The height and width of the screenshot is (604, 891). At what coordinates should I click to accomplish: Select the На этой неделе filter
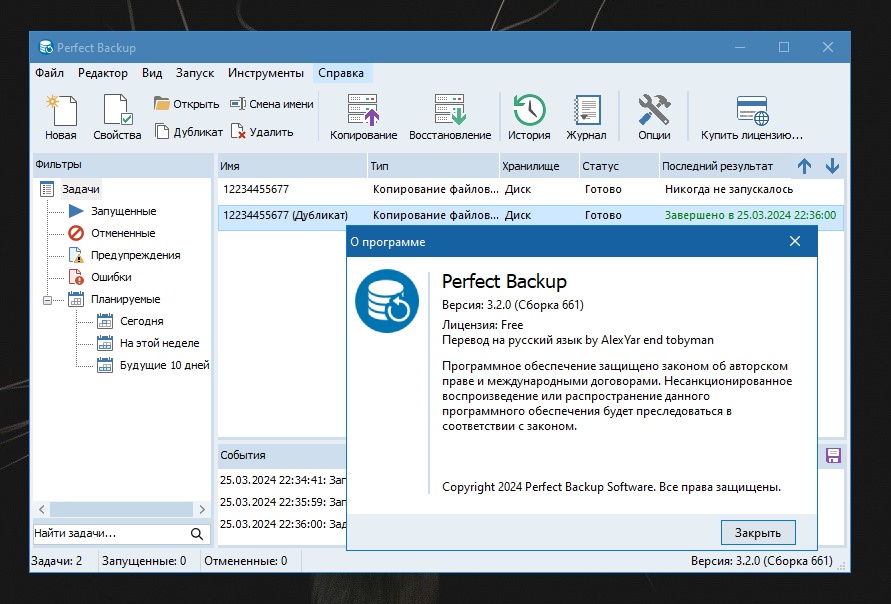pyautogui.click(x=160, y=343)
